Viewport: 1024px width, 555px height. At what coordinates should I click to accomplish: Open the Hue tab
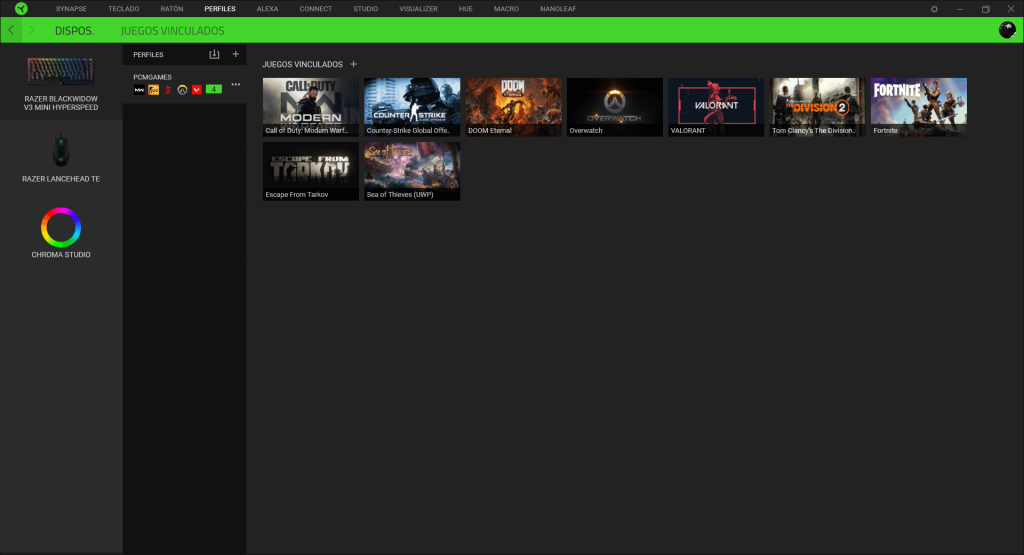click(x=466, y=9)
